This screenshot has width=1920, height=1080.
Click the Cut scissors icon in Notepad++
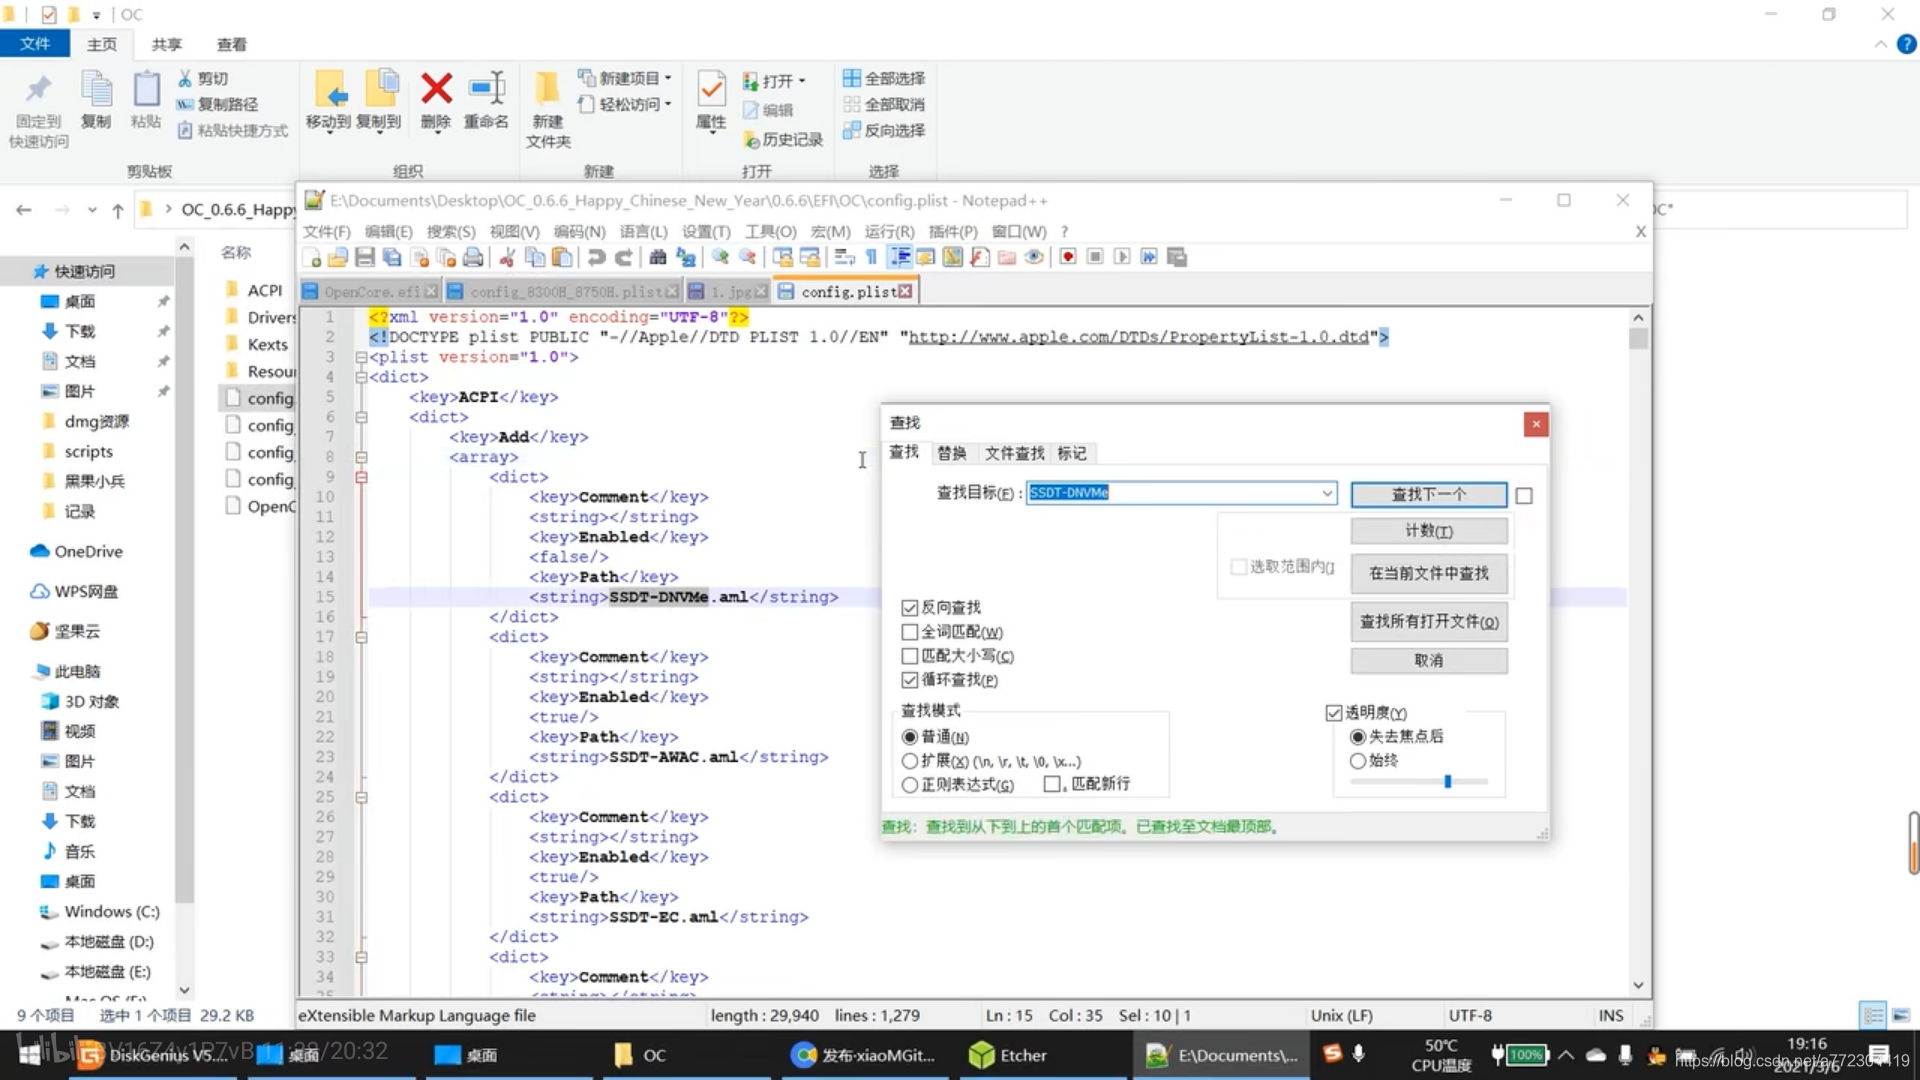click(x=507, y=258)
